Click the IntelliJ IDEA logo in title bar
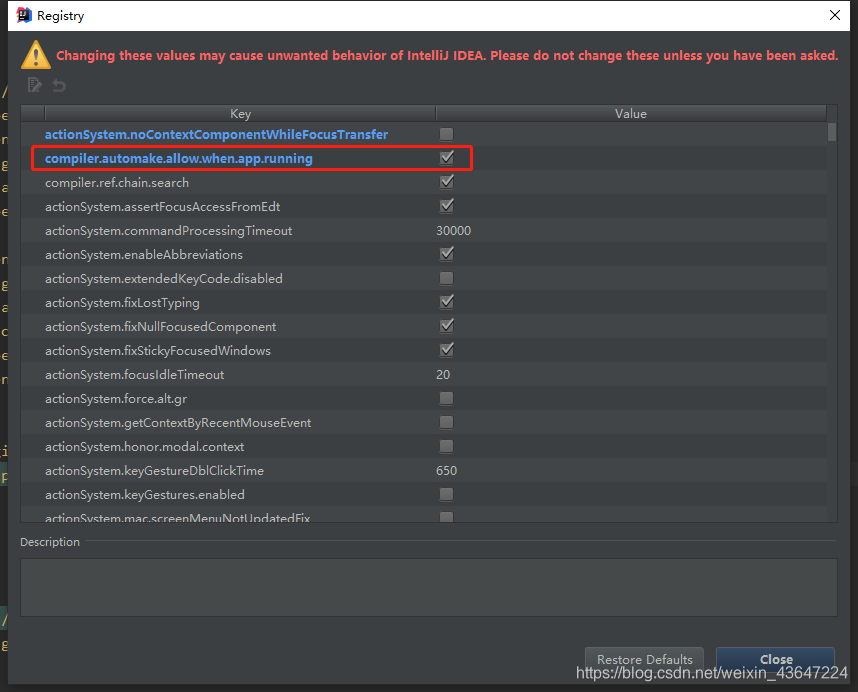858x692 pixels. click(x=24, y=15)
